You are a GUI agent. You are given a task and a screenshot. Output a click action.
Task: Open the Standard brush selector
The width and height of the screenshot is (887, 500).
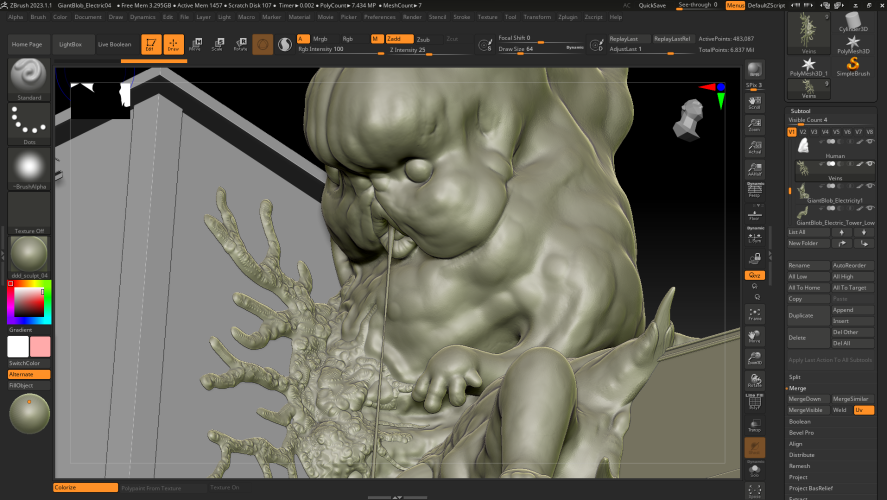pyautogui.click(x=29, y=79)
